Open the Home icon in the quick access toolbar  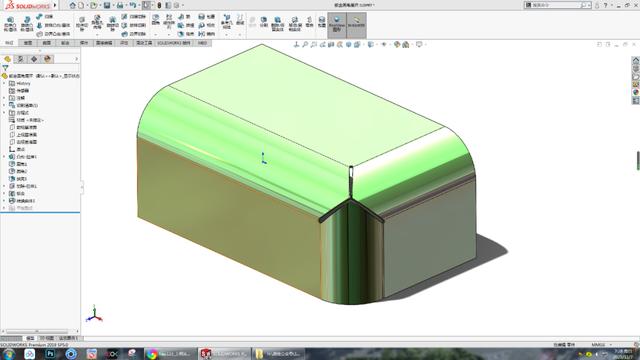[x=73, y=5]
